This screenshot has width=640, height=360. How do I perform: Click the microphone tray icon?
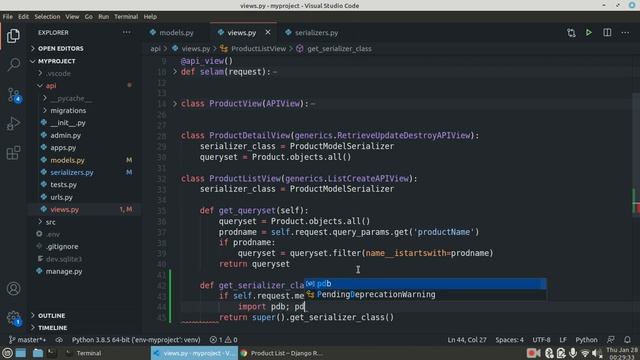coord(573,353)
